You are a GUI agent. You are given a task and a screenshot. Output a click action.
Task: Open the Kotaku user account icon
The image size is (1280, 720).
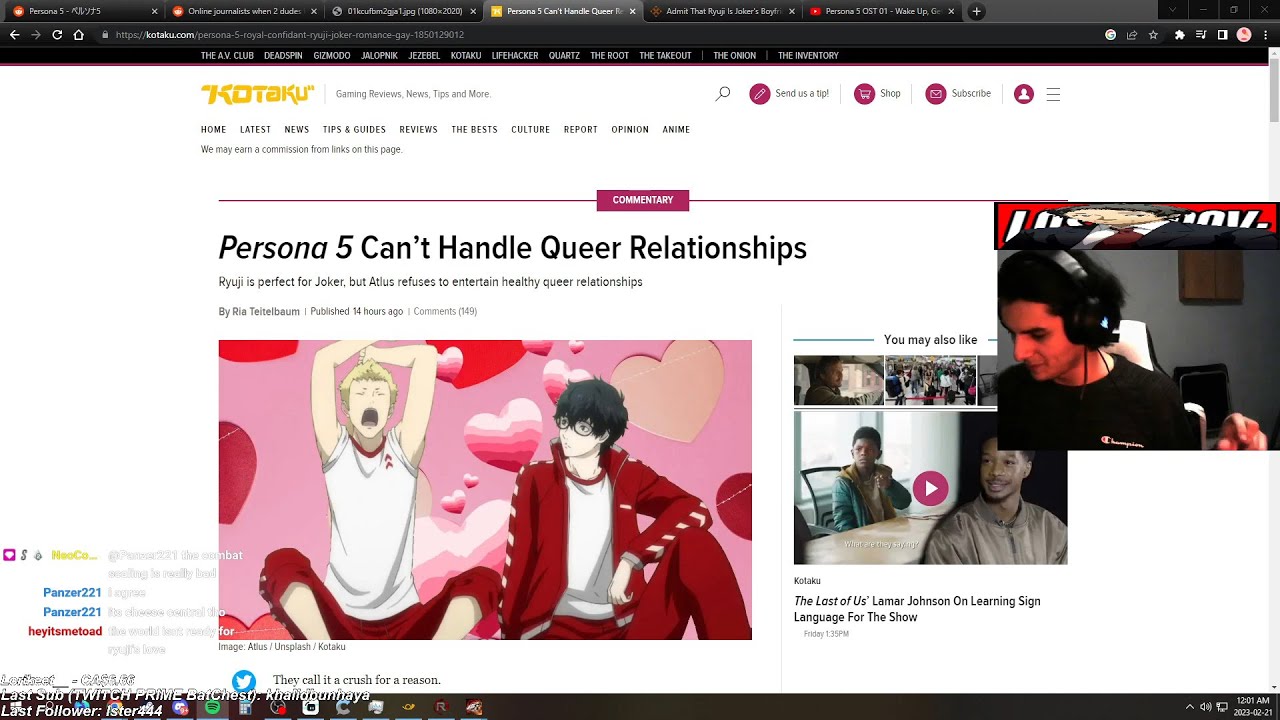click(x=1023, y=94)
